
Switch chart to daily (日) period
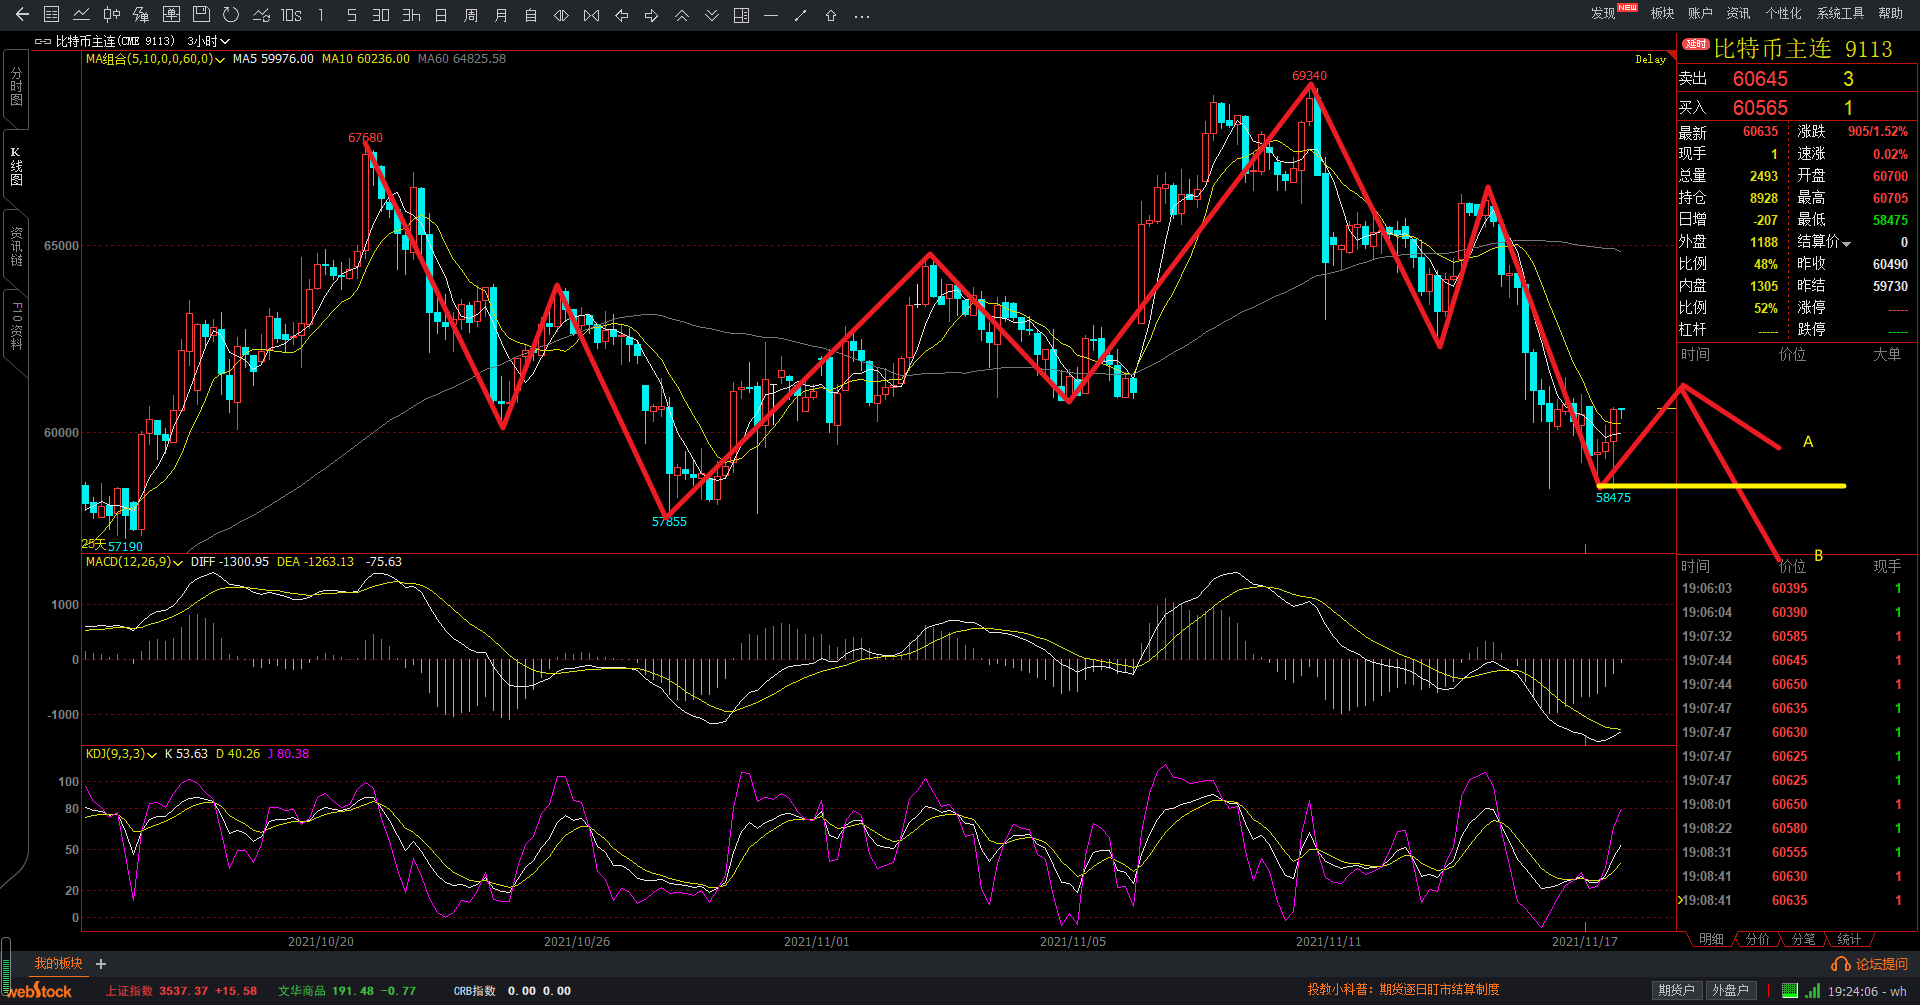(x=441, y=15)
